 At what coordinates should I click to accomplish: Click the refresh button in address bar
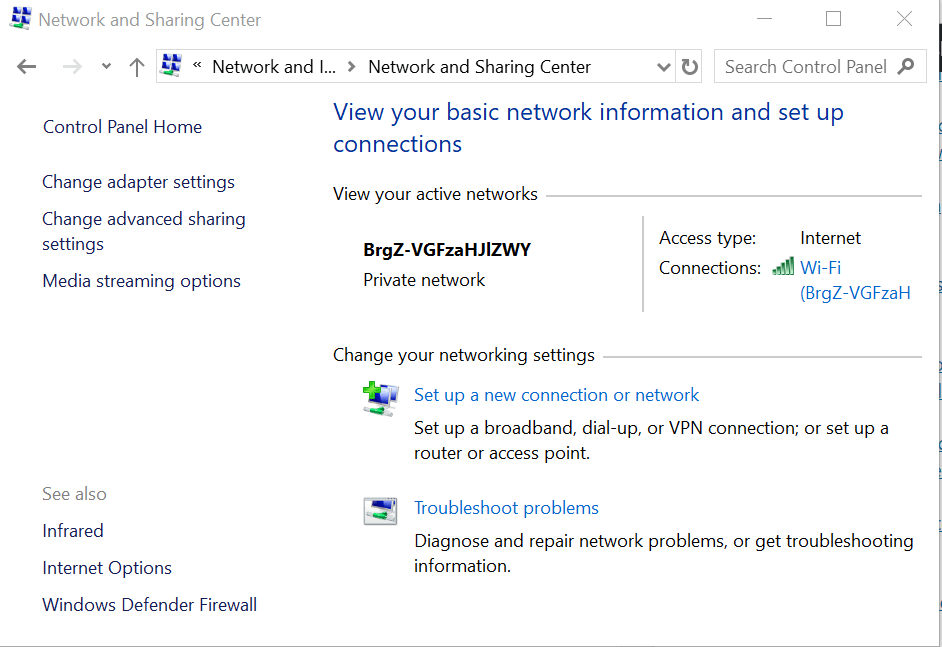[690, 67]
